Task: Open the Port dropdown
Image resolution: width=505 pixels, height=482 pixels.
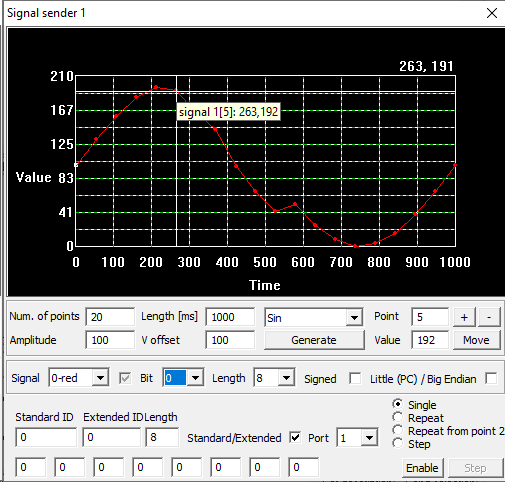Action: tap(369, 437)
